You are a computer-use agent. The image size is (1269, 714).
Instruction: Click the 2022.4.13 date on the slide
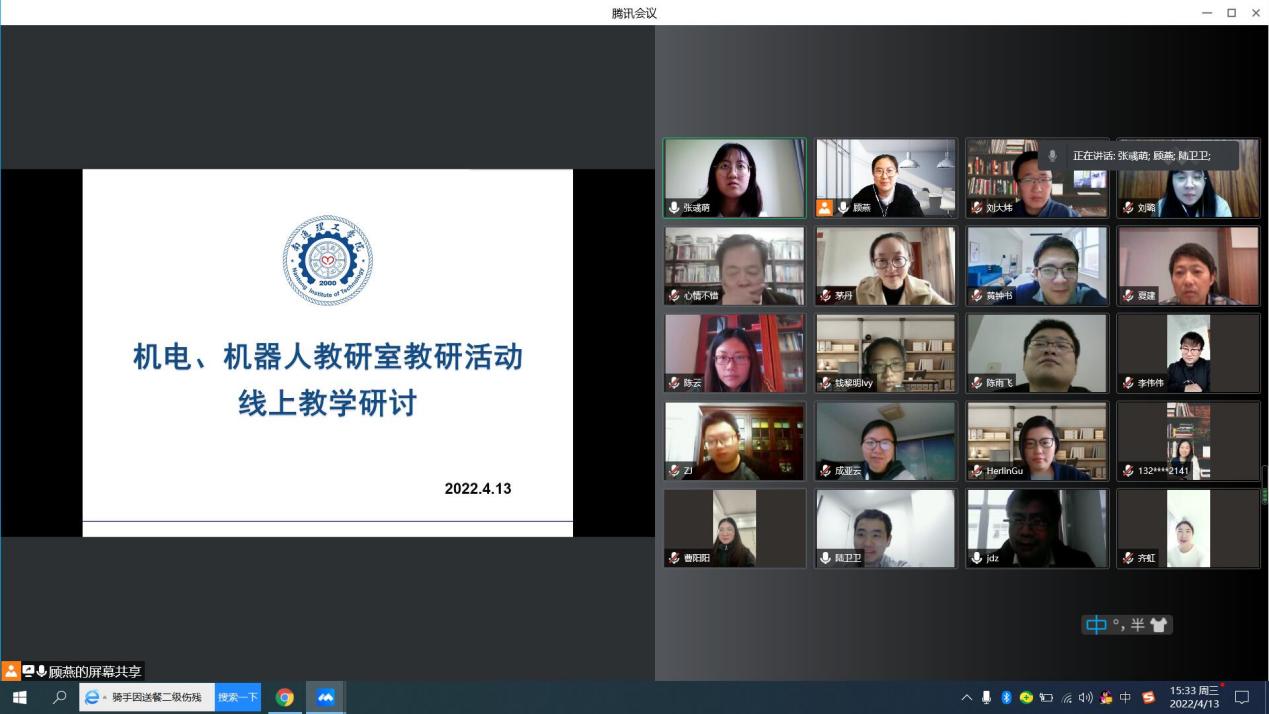click(x=478, y=489)
